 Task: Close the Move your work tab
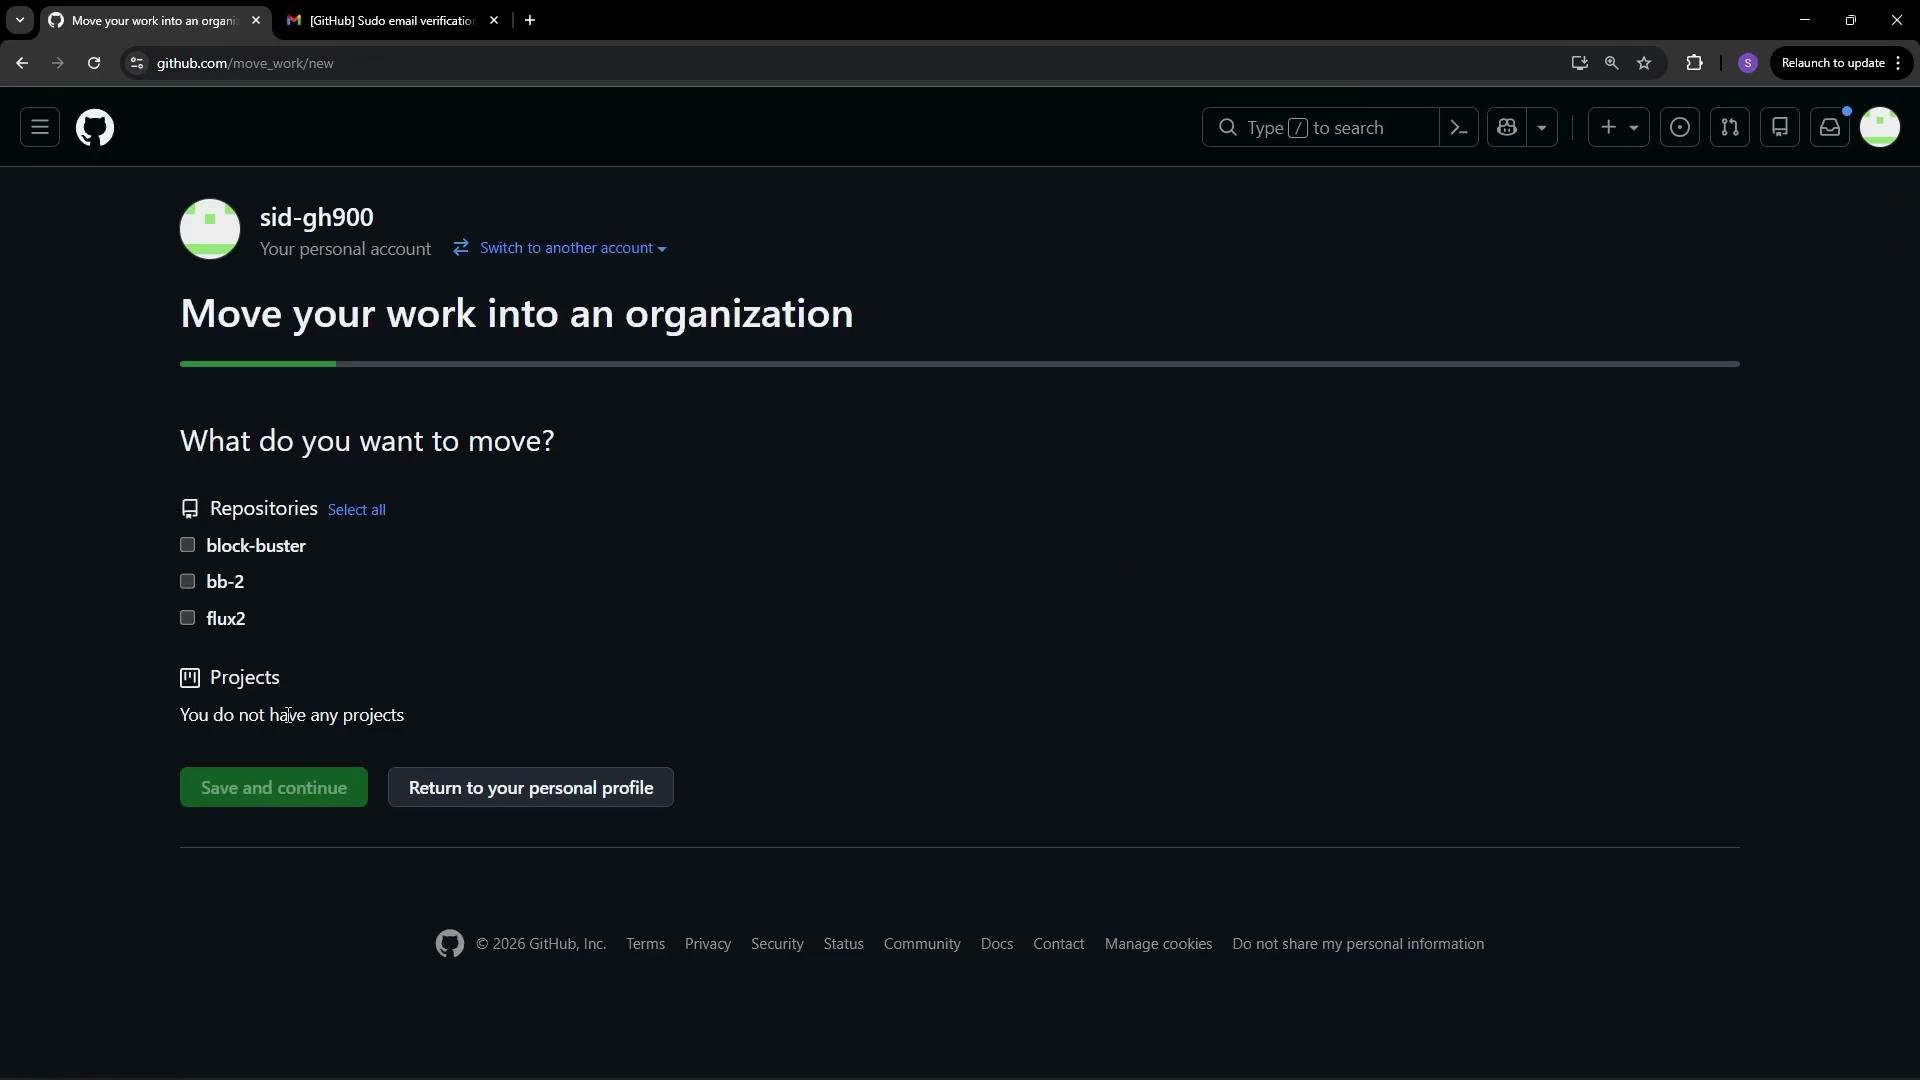click(256, 20)
